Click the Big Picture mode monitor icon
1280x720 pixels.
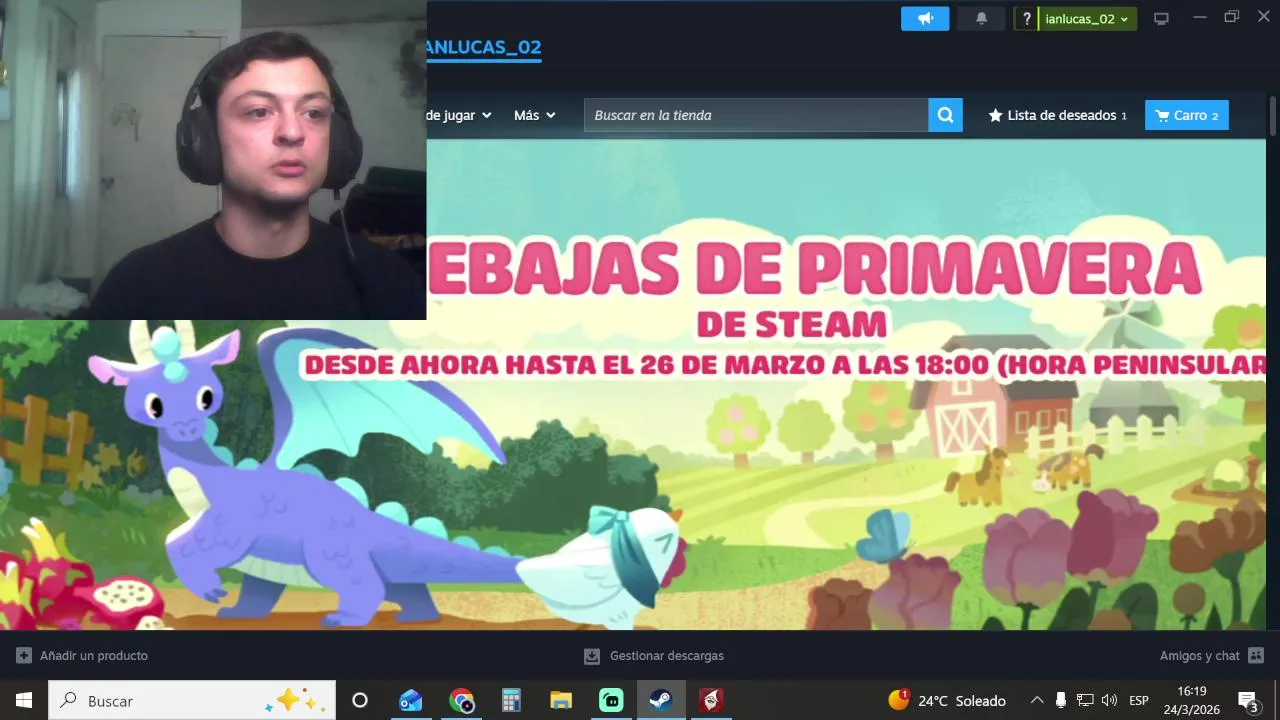pos(1161,19)
